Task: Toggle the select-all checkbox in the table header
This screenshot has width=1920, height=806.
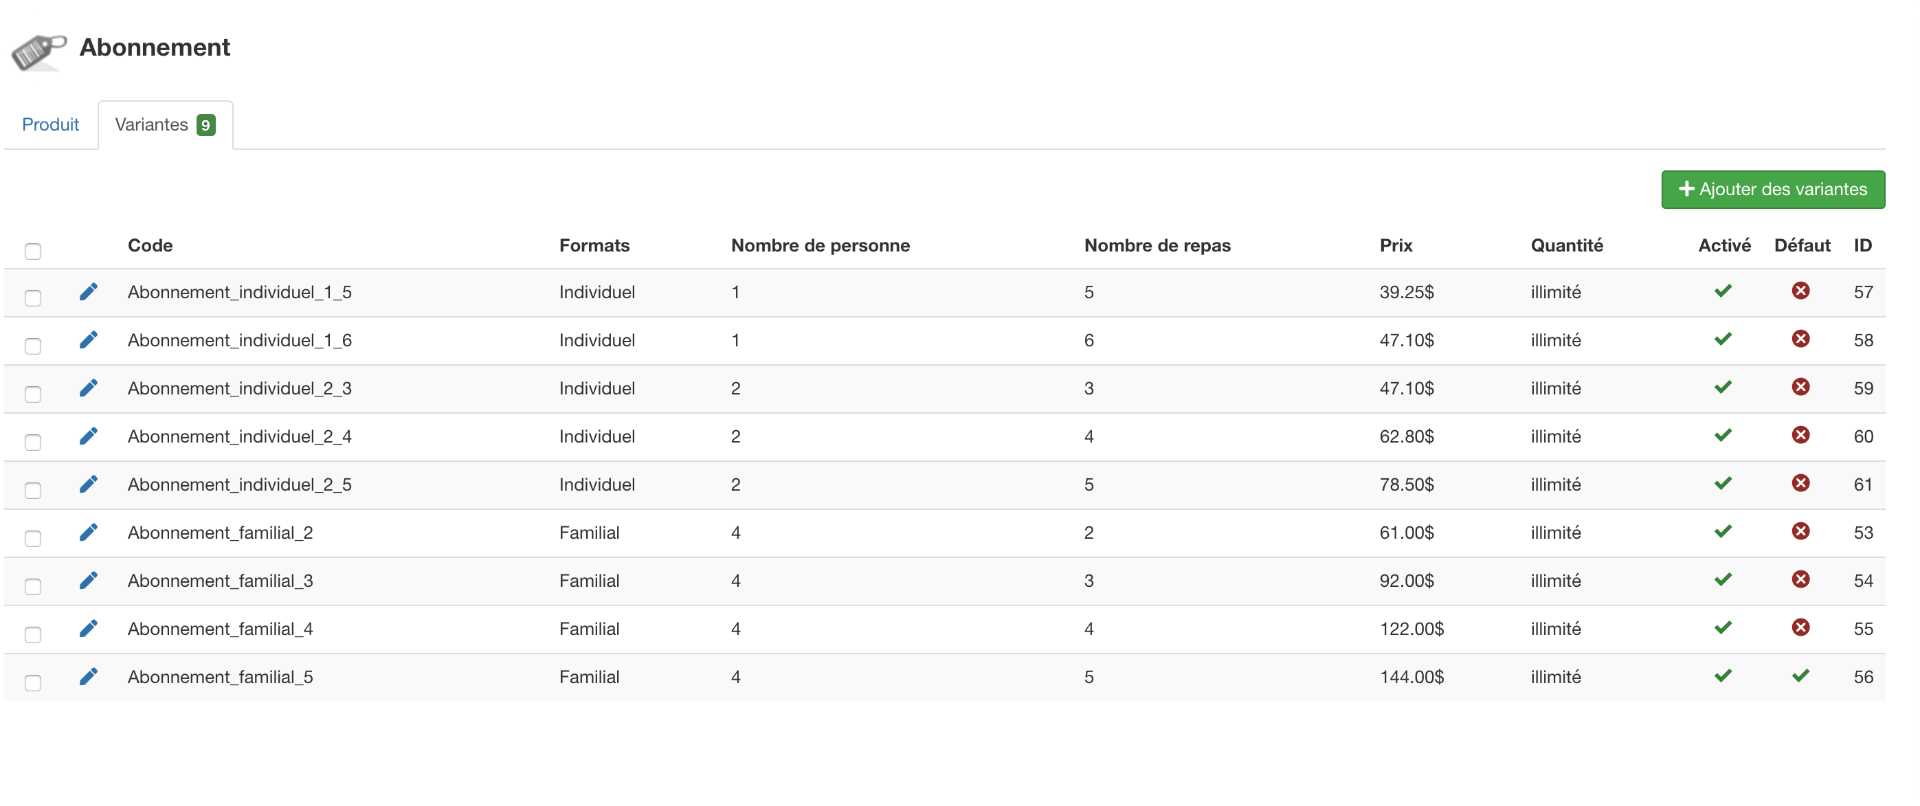Action: tap(33, 251)
